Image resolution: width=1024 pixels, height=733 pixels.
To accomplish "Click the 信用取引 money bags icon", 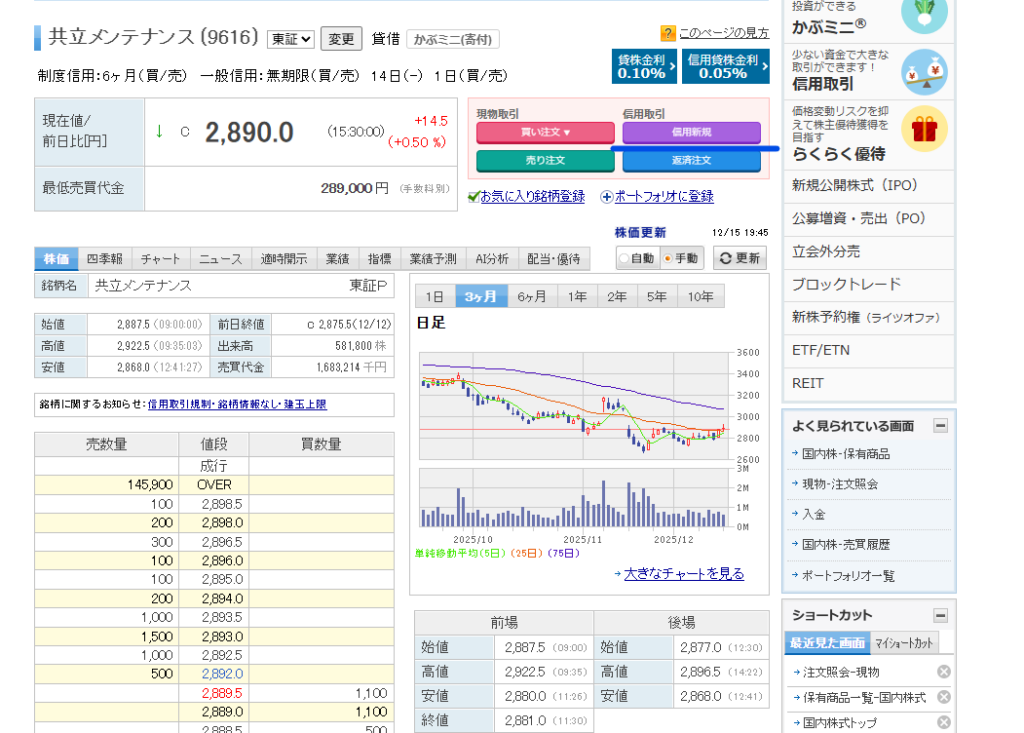I will pos(923,70).
